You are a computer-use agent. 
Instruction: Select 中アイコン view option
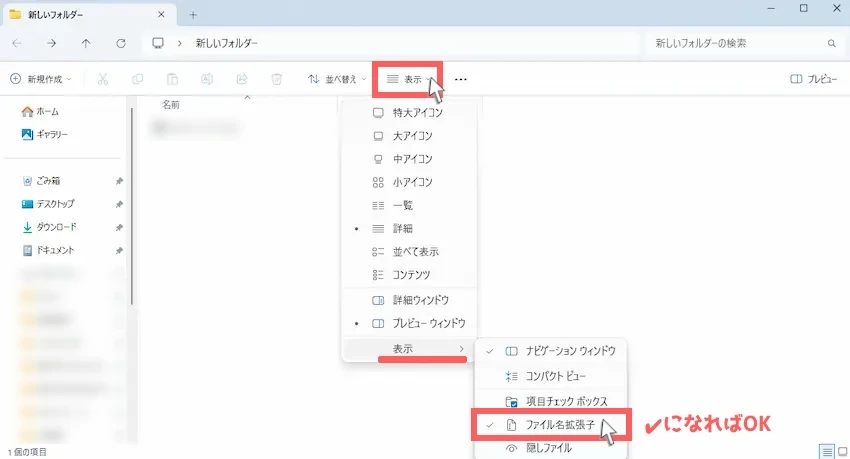(x=409, y=159)
